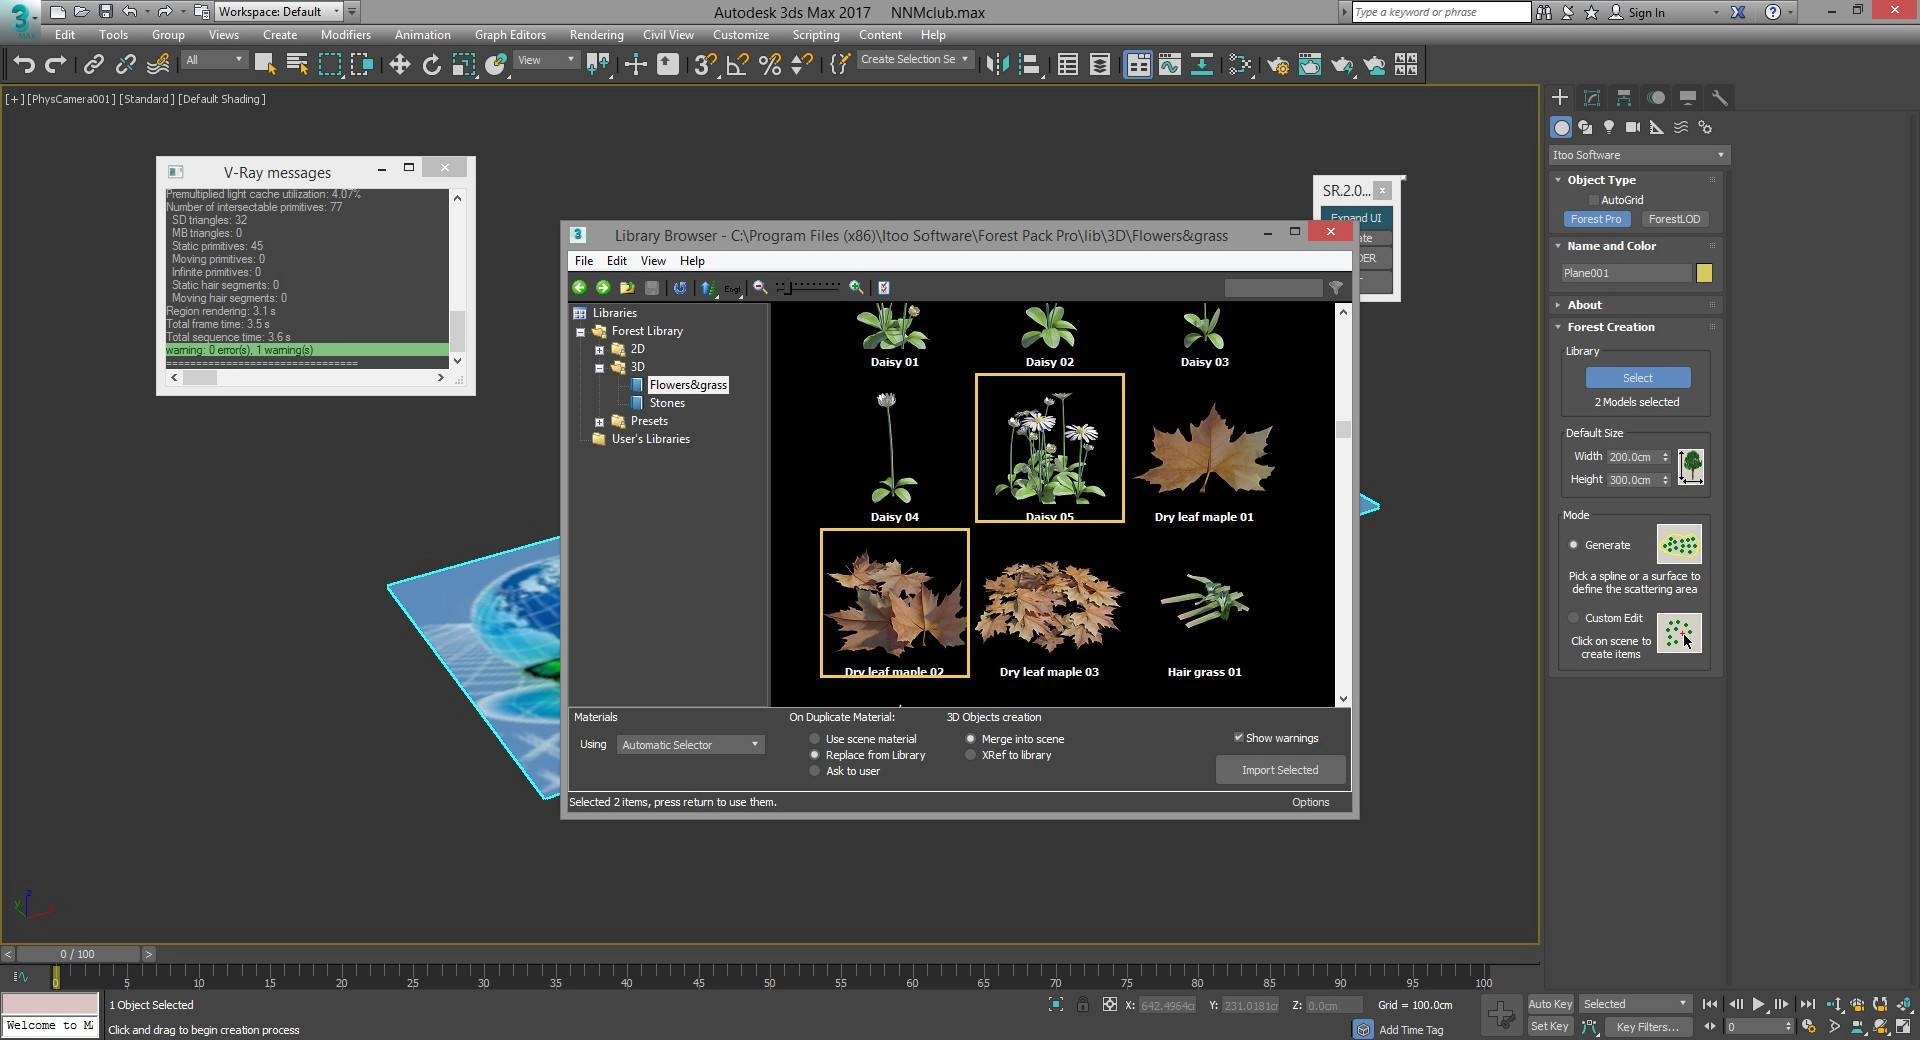
Task: Click the Forest Pro button
Action: tap(1596, 219)
